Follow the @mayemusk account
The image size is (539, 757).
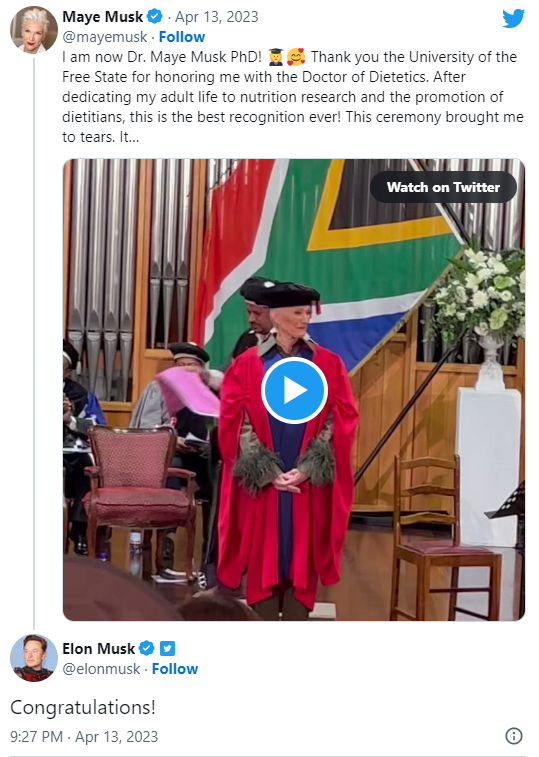(x=182, y=37)
